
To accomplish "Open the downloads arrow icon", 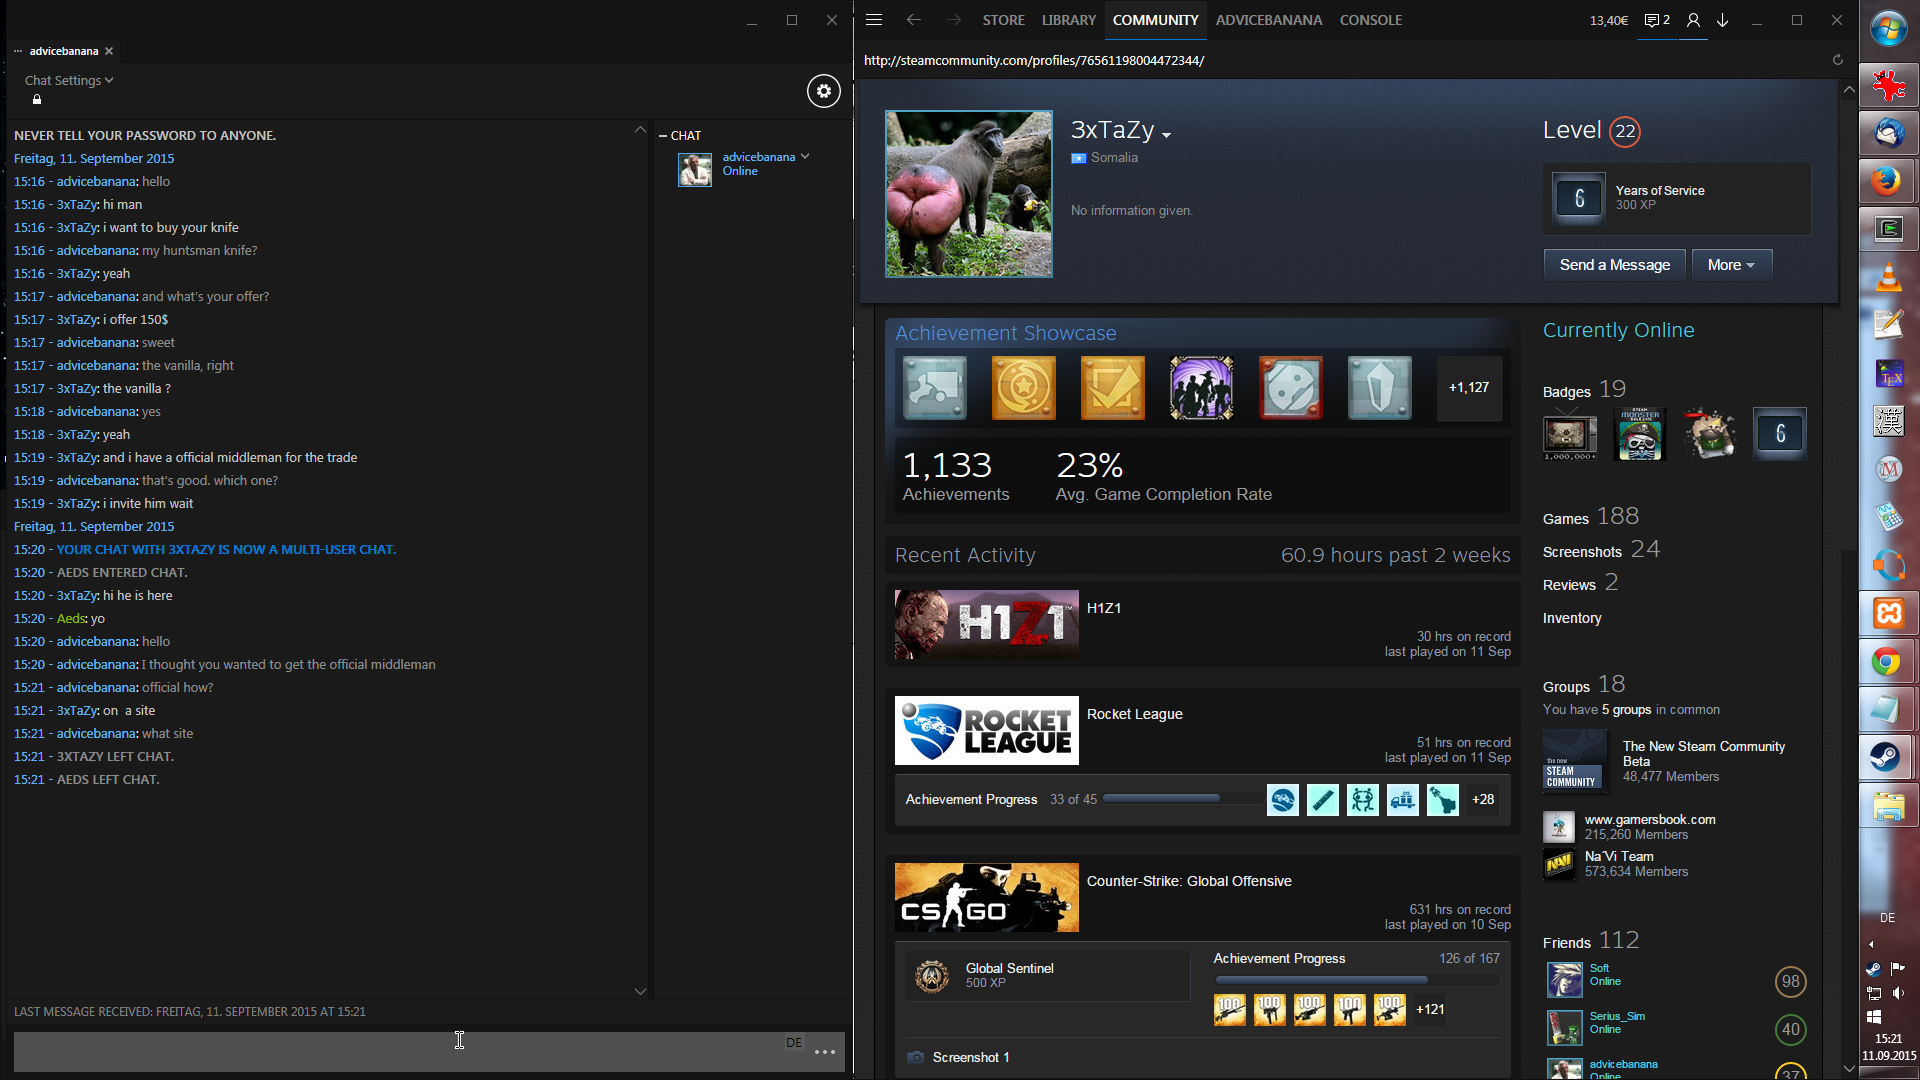I will pyautogui.click(x=1723, y=20).
